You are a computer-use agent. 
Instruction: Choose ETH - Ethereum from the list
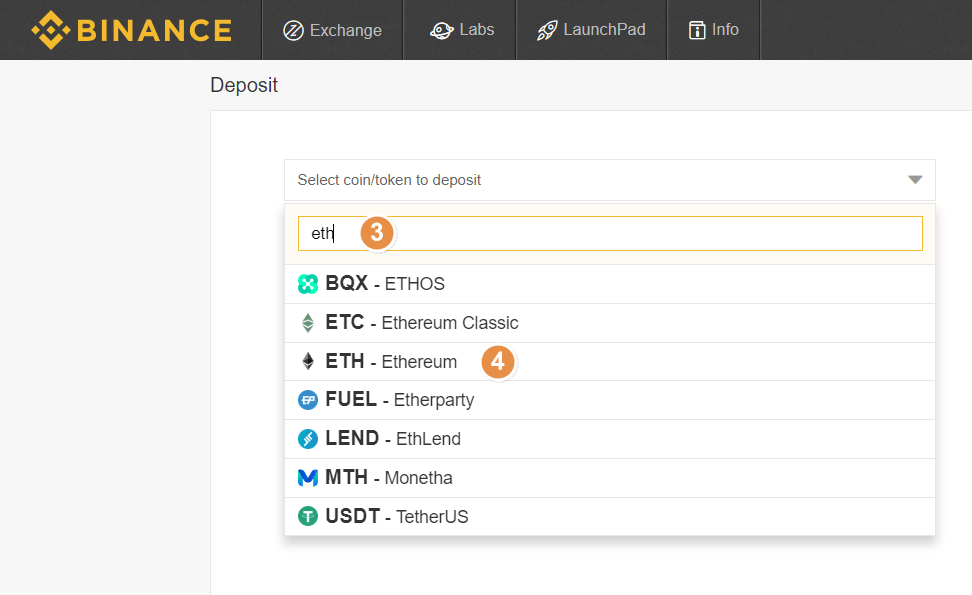point(610,361)
